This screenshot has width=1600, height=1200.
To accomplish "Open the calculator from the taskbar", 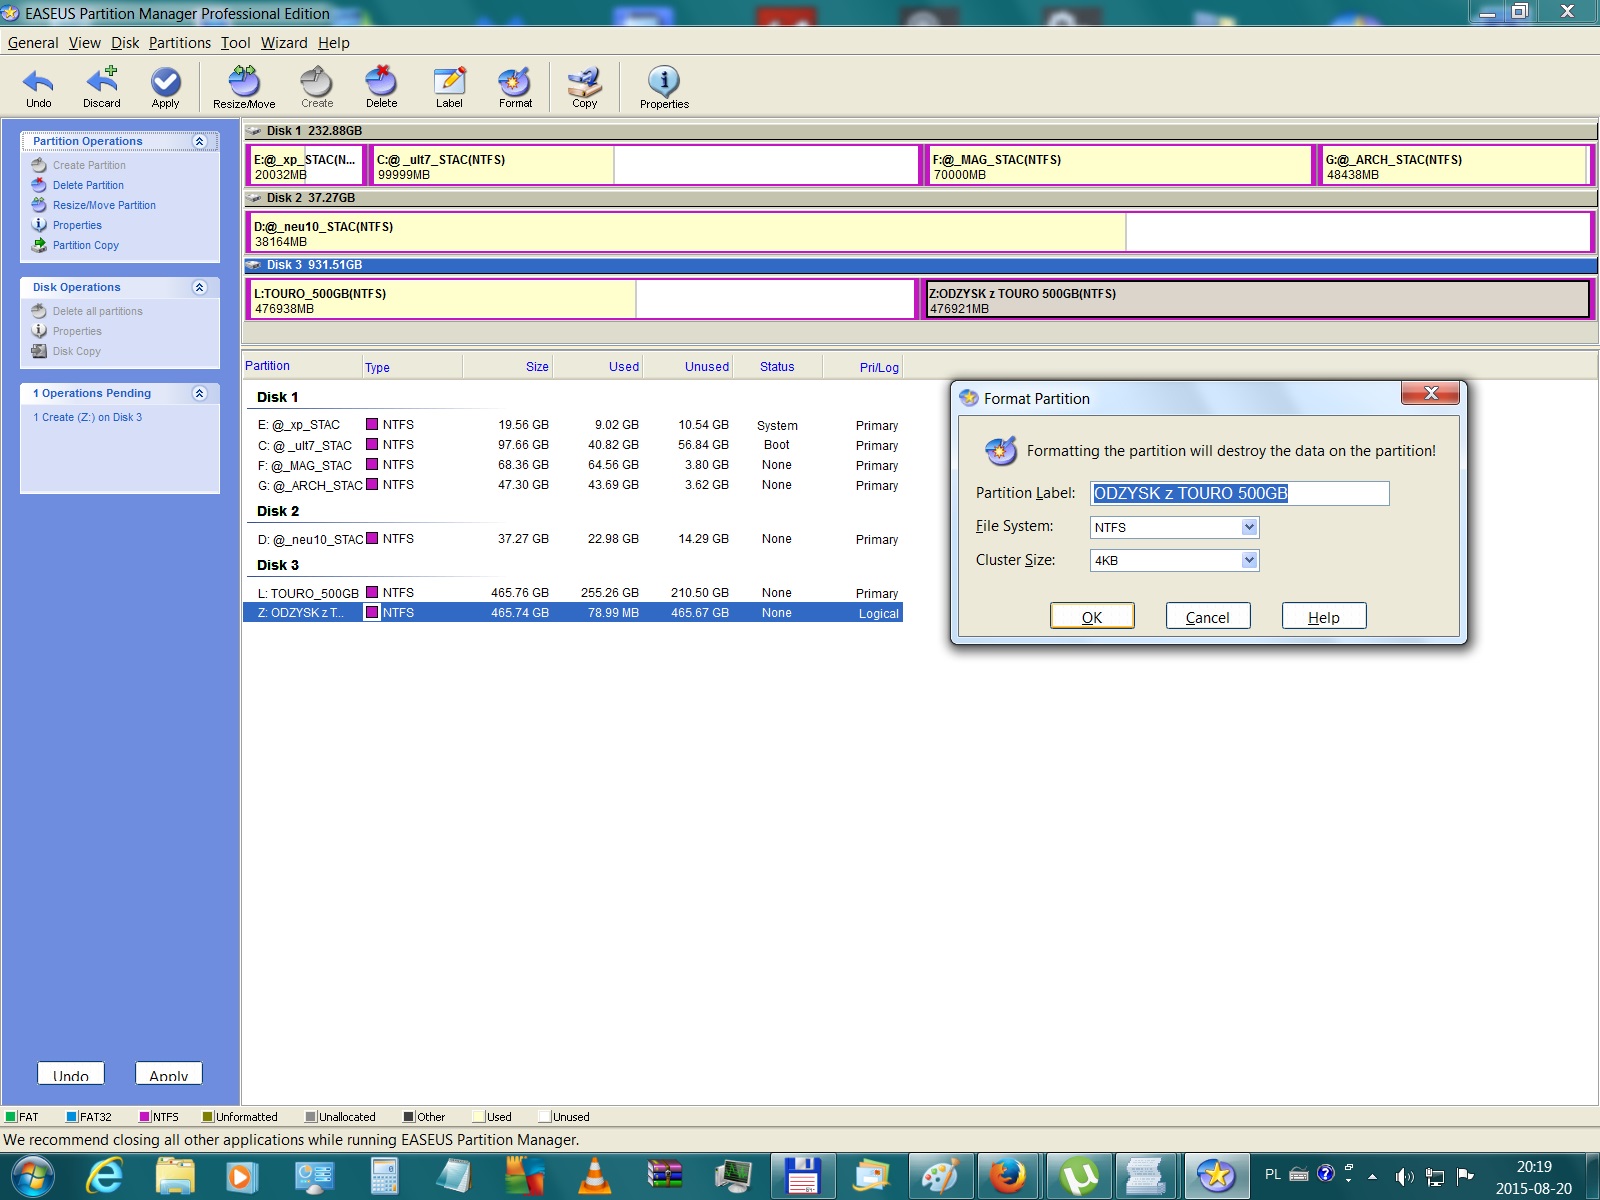I will (x=384, y=1176).
